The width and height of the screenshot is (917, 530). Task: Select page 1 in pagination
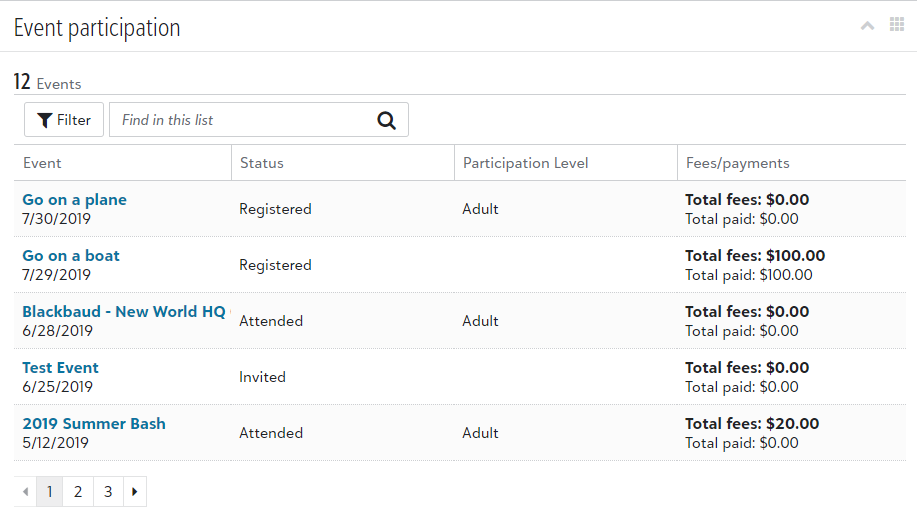pyautogui.click(x=50, y=491)
